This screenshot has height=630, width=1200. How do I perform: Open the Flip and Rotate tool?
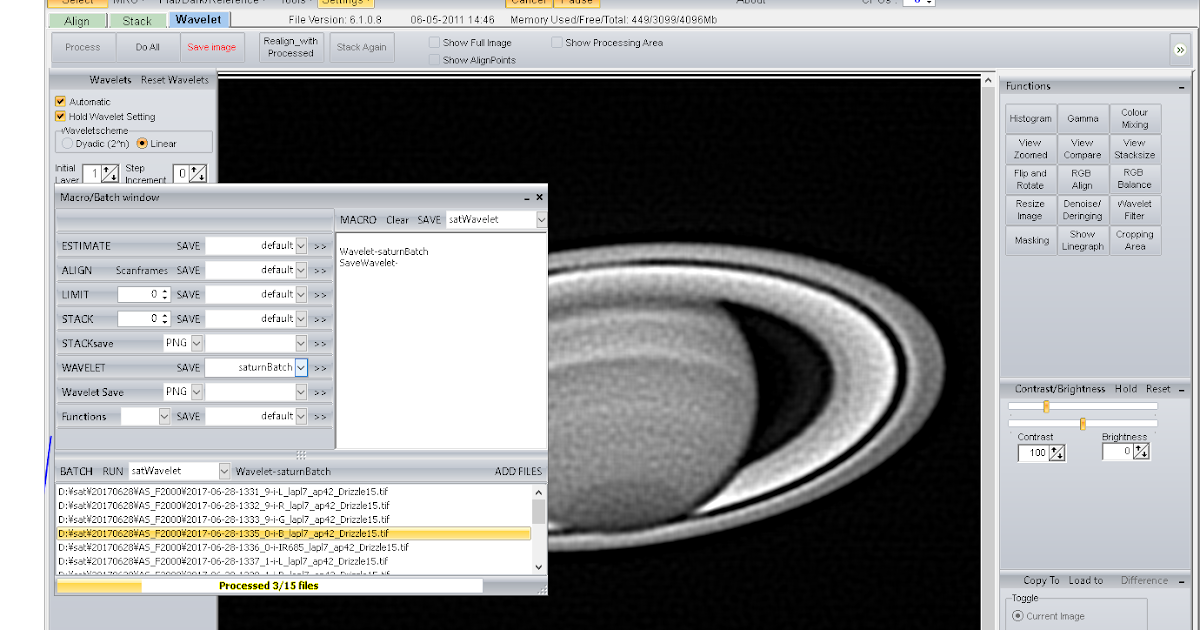coord(1031,177)
